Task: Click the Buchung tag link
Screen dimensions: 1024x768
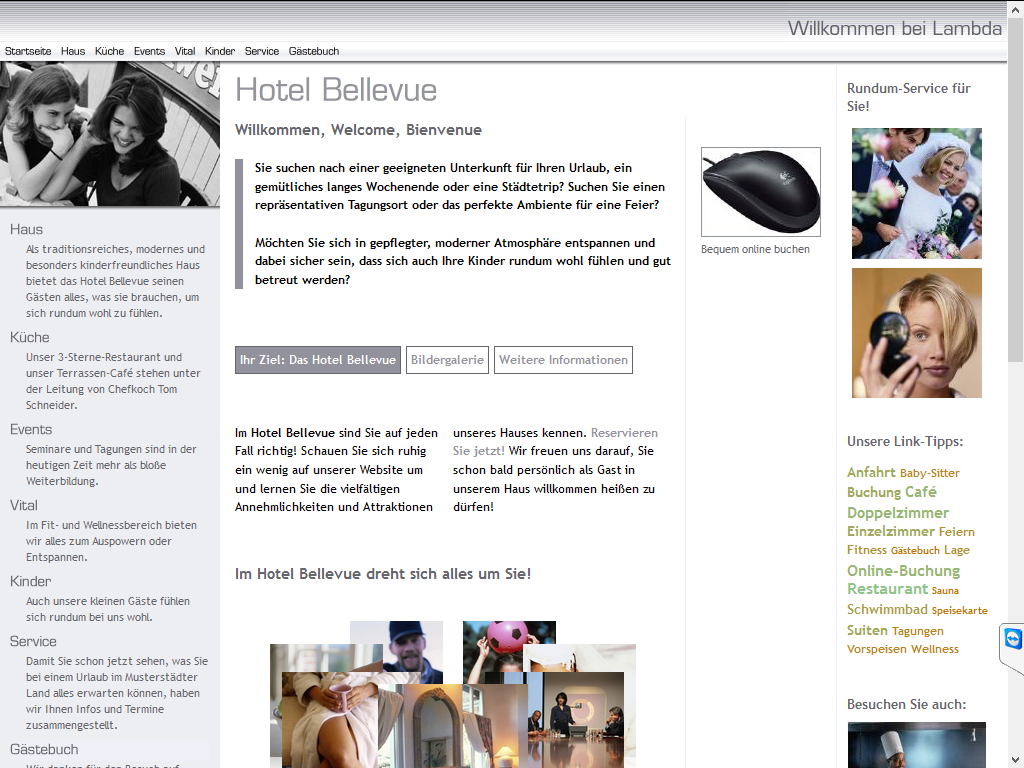Action: (874, 492)
